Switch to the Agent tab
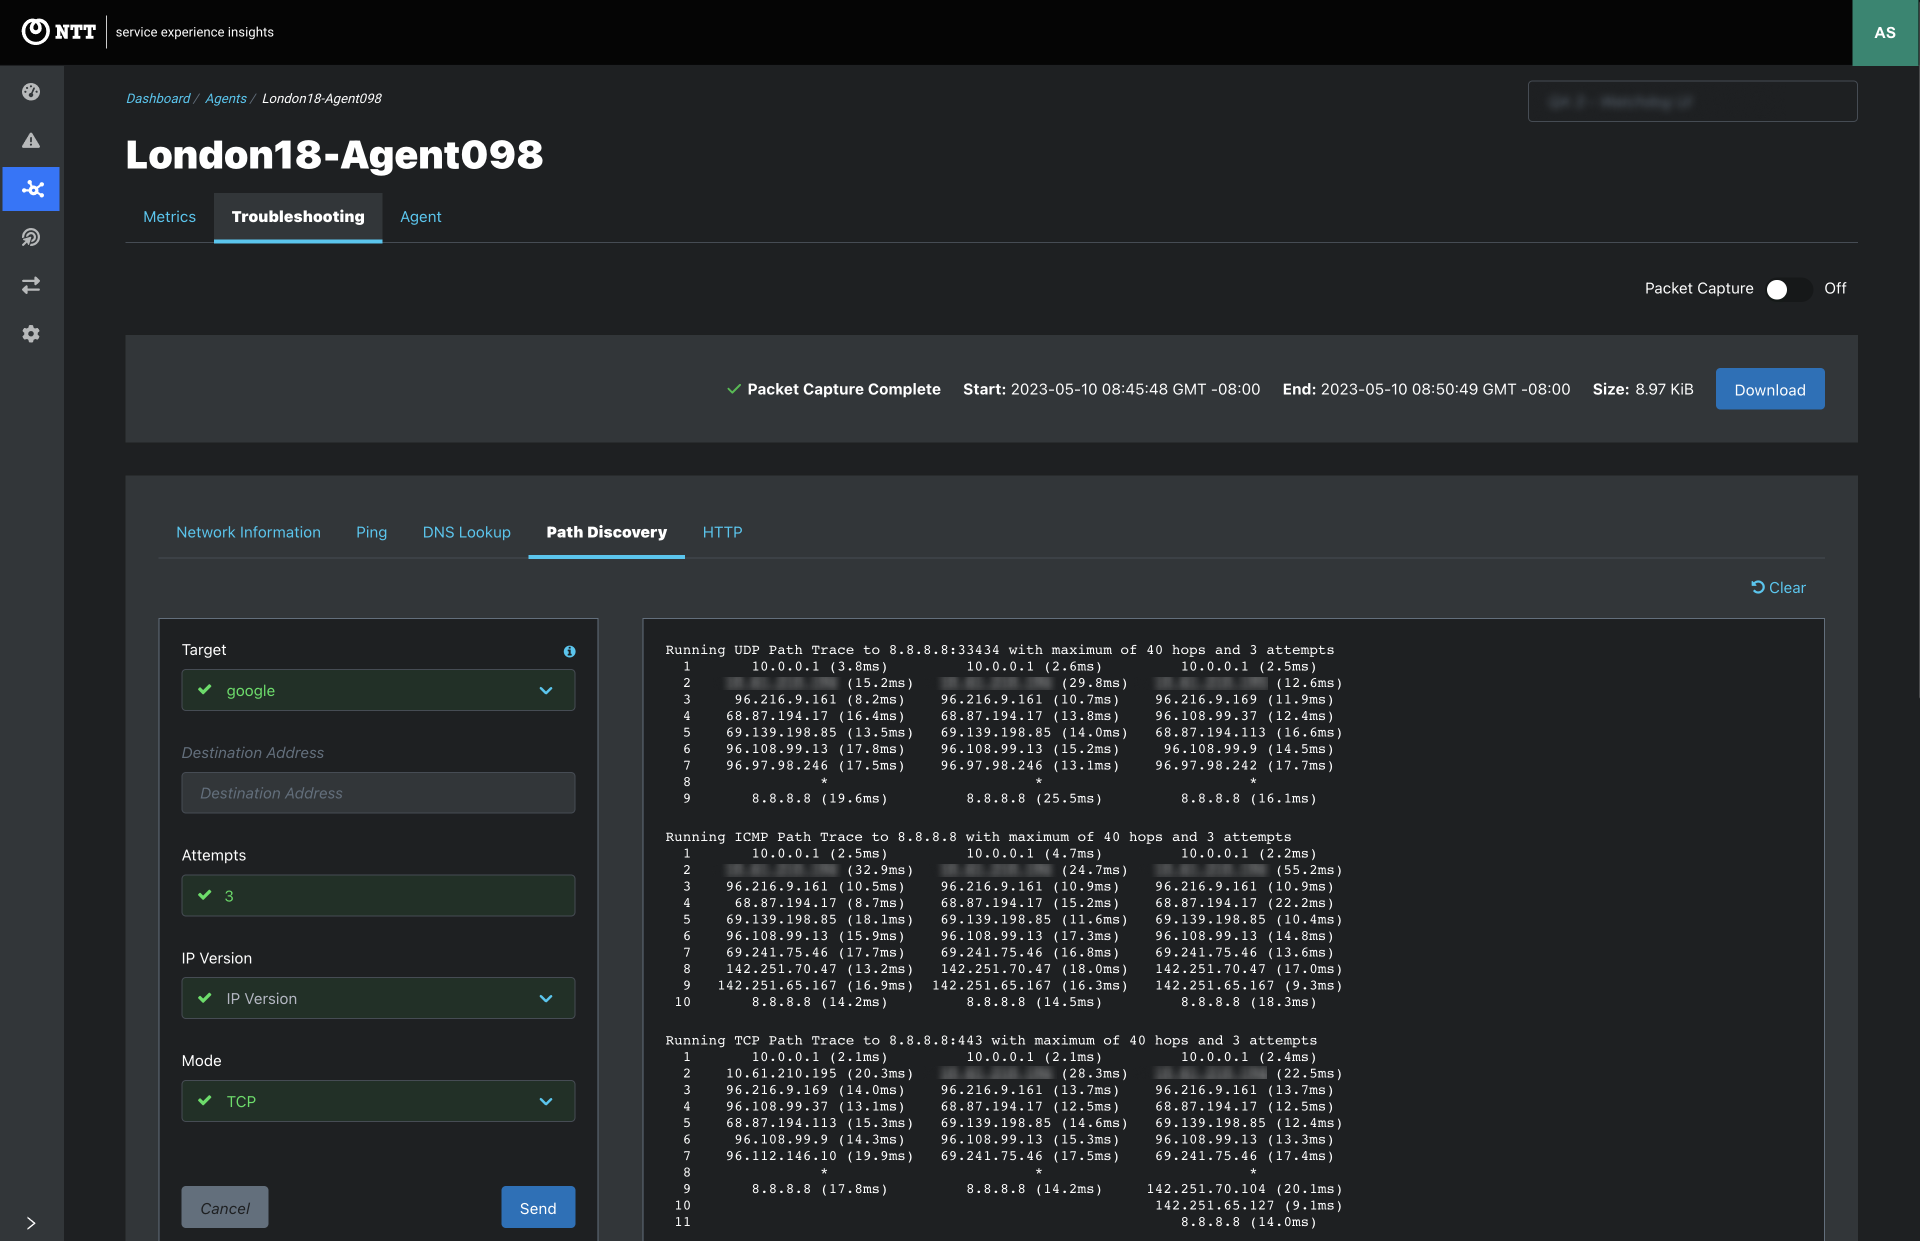1920x1241 pixels. pos(420,217)
